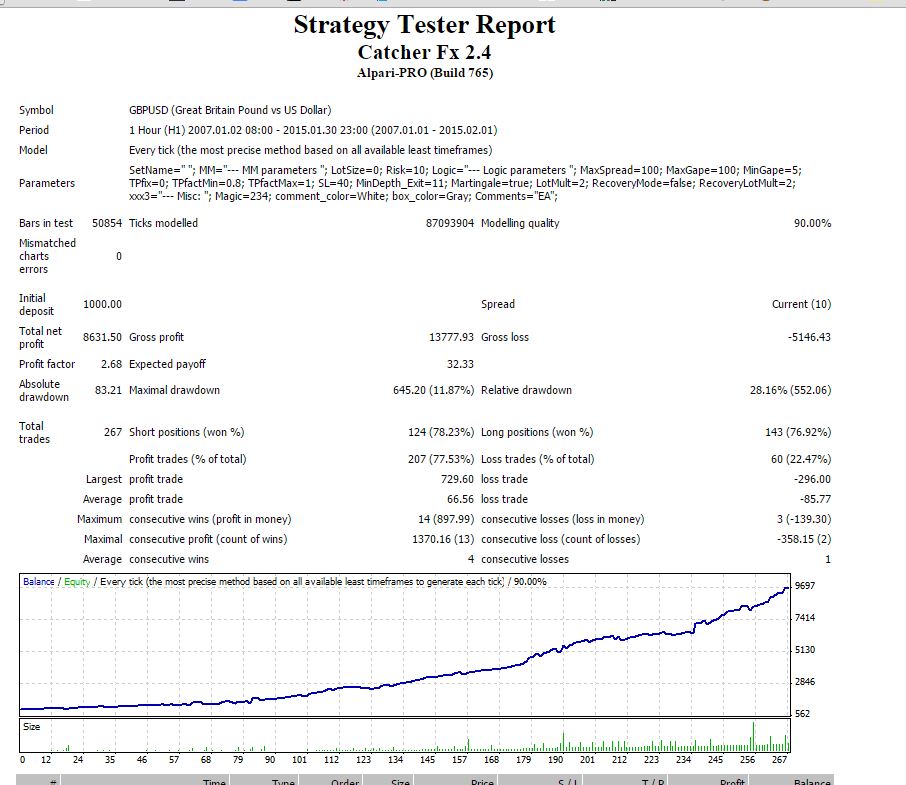Click Profit trades value 207 (77.53%)

441,459
